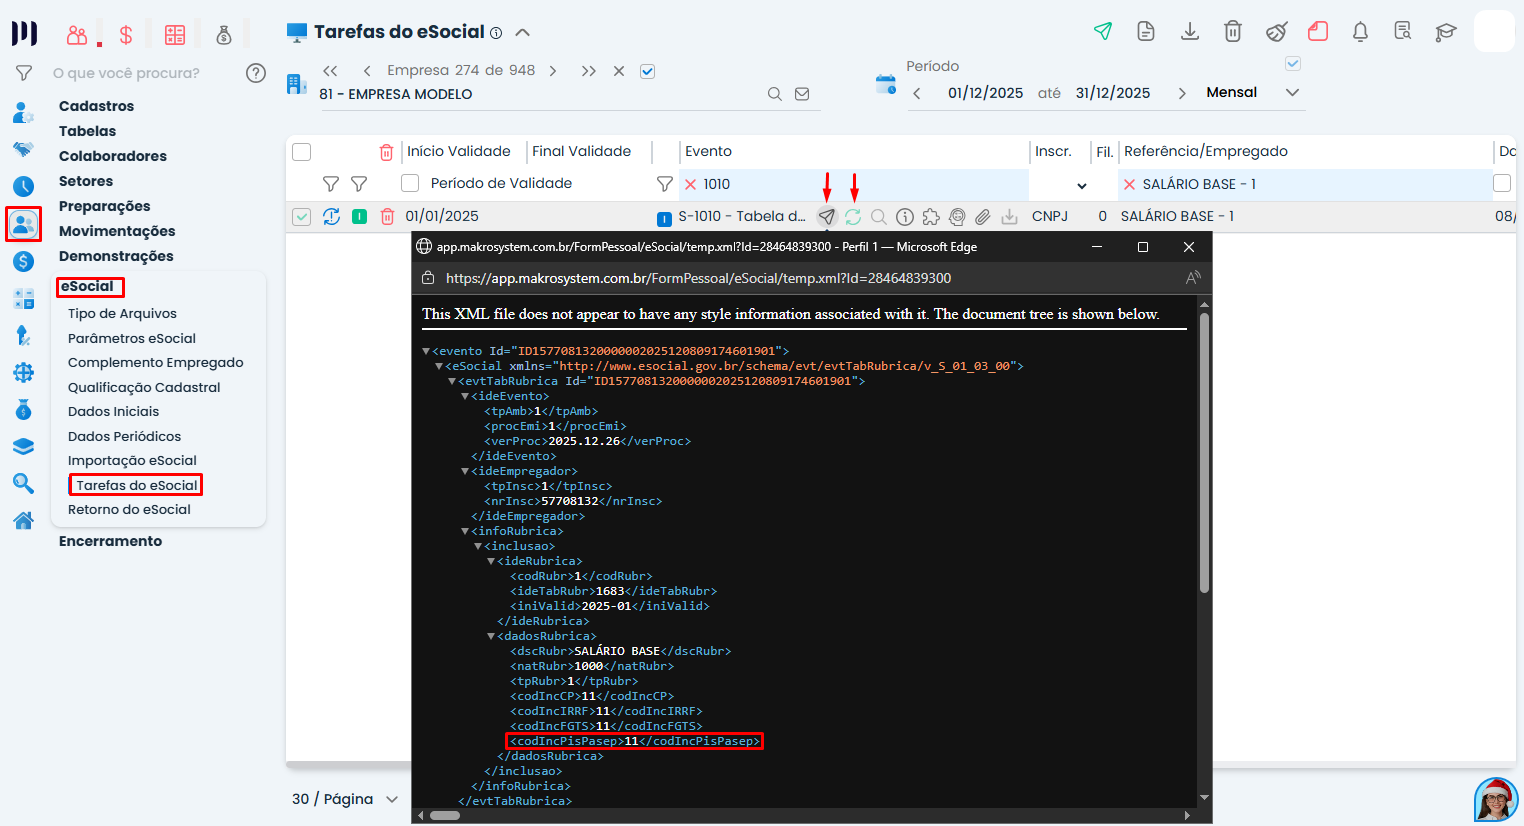The image size is (1524, 826).
Task: Open the Encerramento menu section
Action: point(110,541)
